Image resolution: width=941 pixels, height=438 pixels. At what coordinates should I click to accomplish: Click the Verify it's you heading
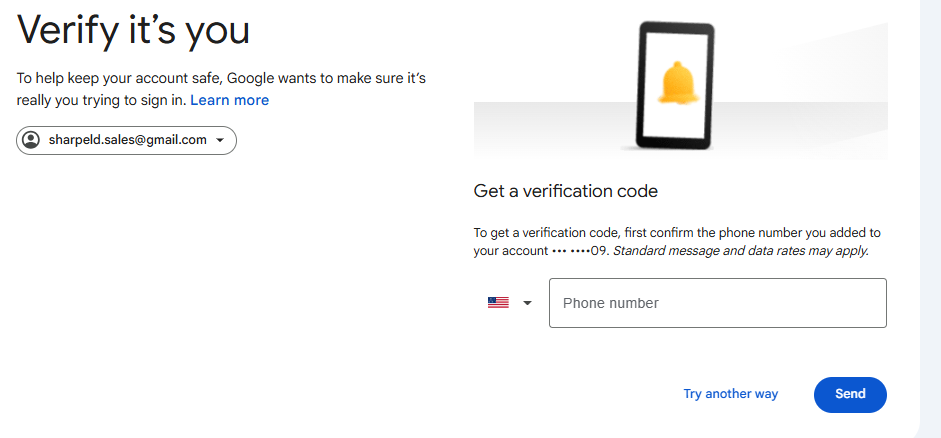tap(133, 31)
